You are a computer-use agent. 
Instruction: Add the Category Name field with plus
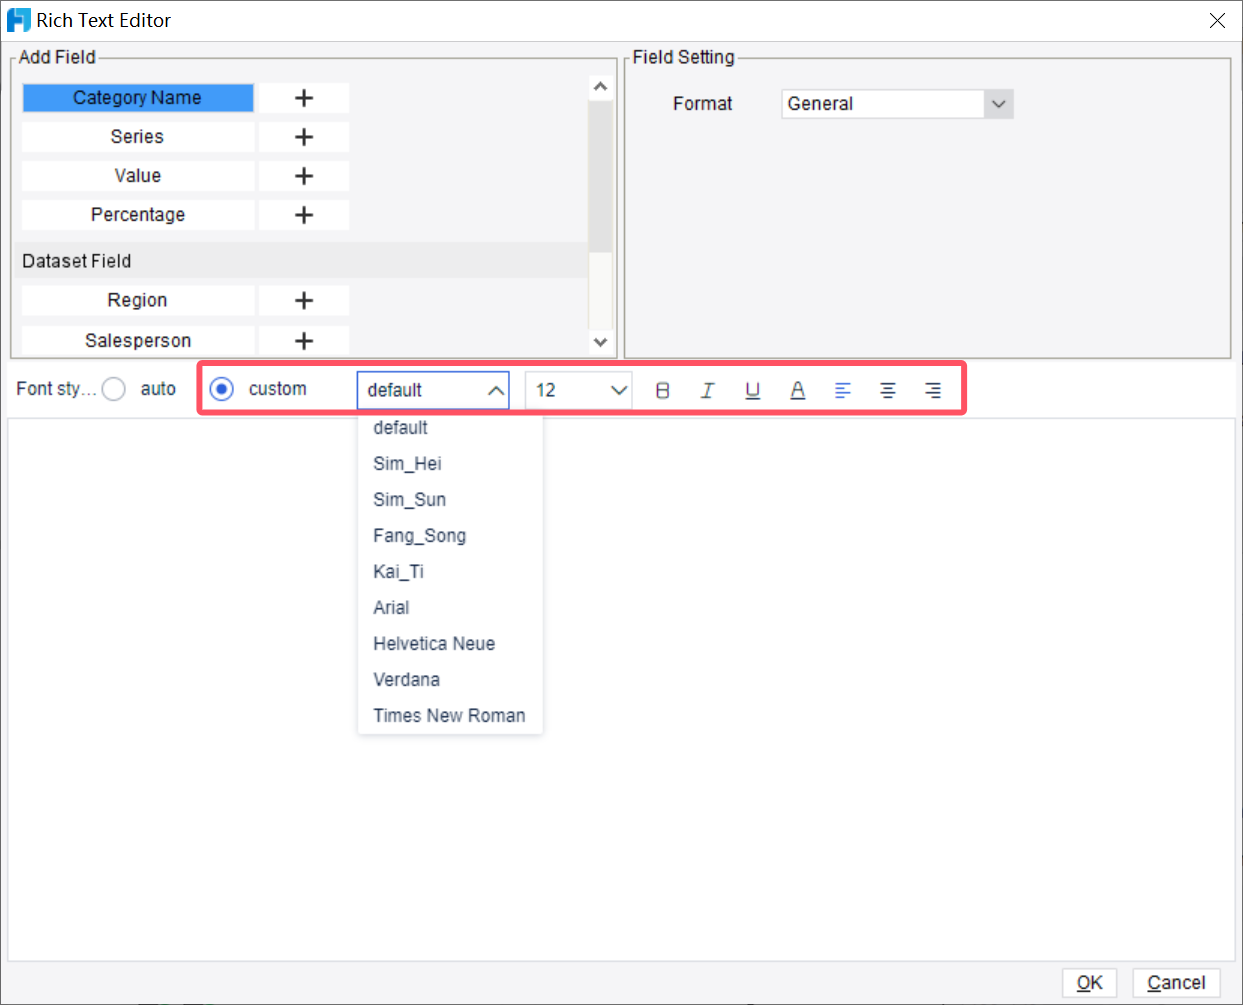coord(304,98)
